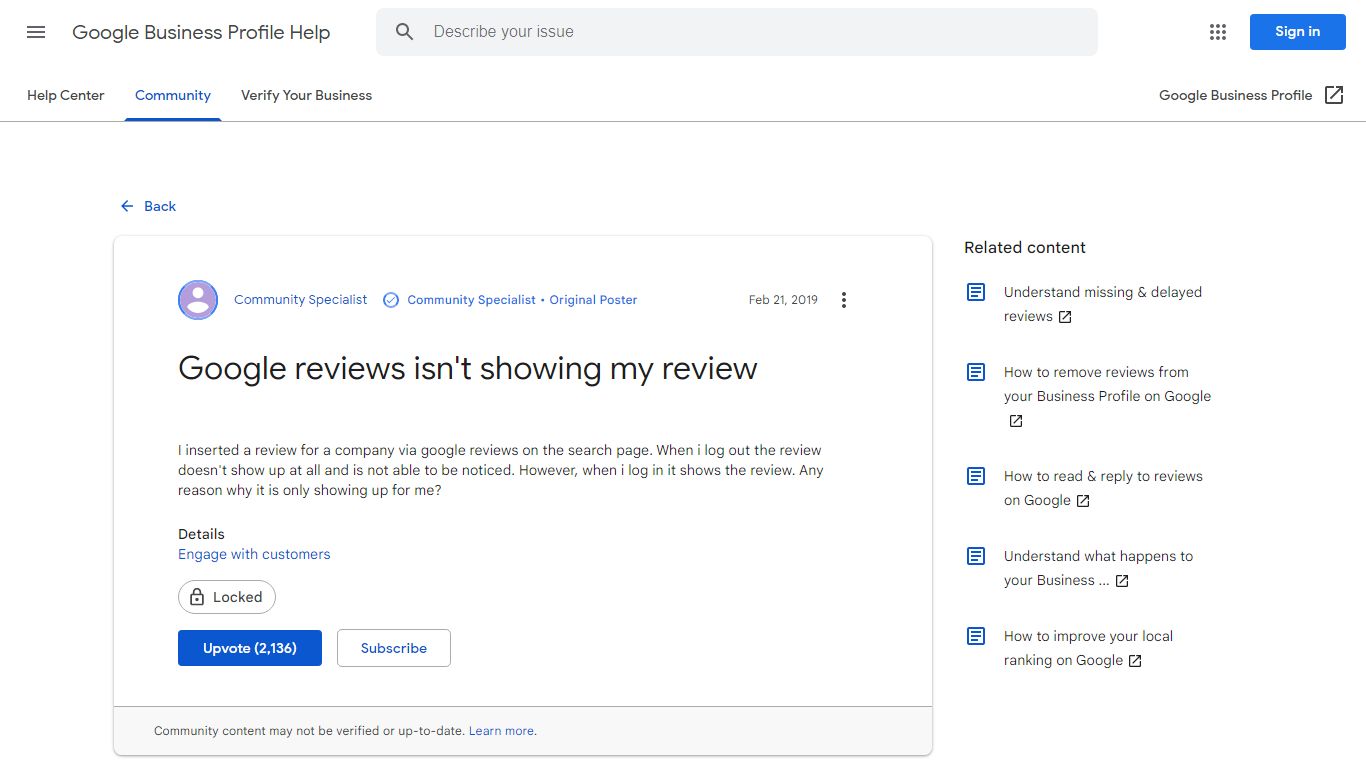Click the Google Business Profile Help title
Screen dimensions: 1366x768
click(x=201, y=32)
